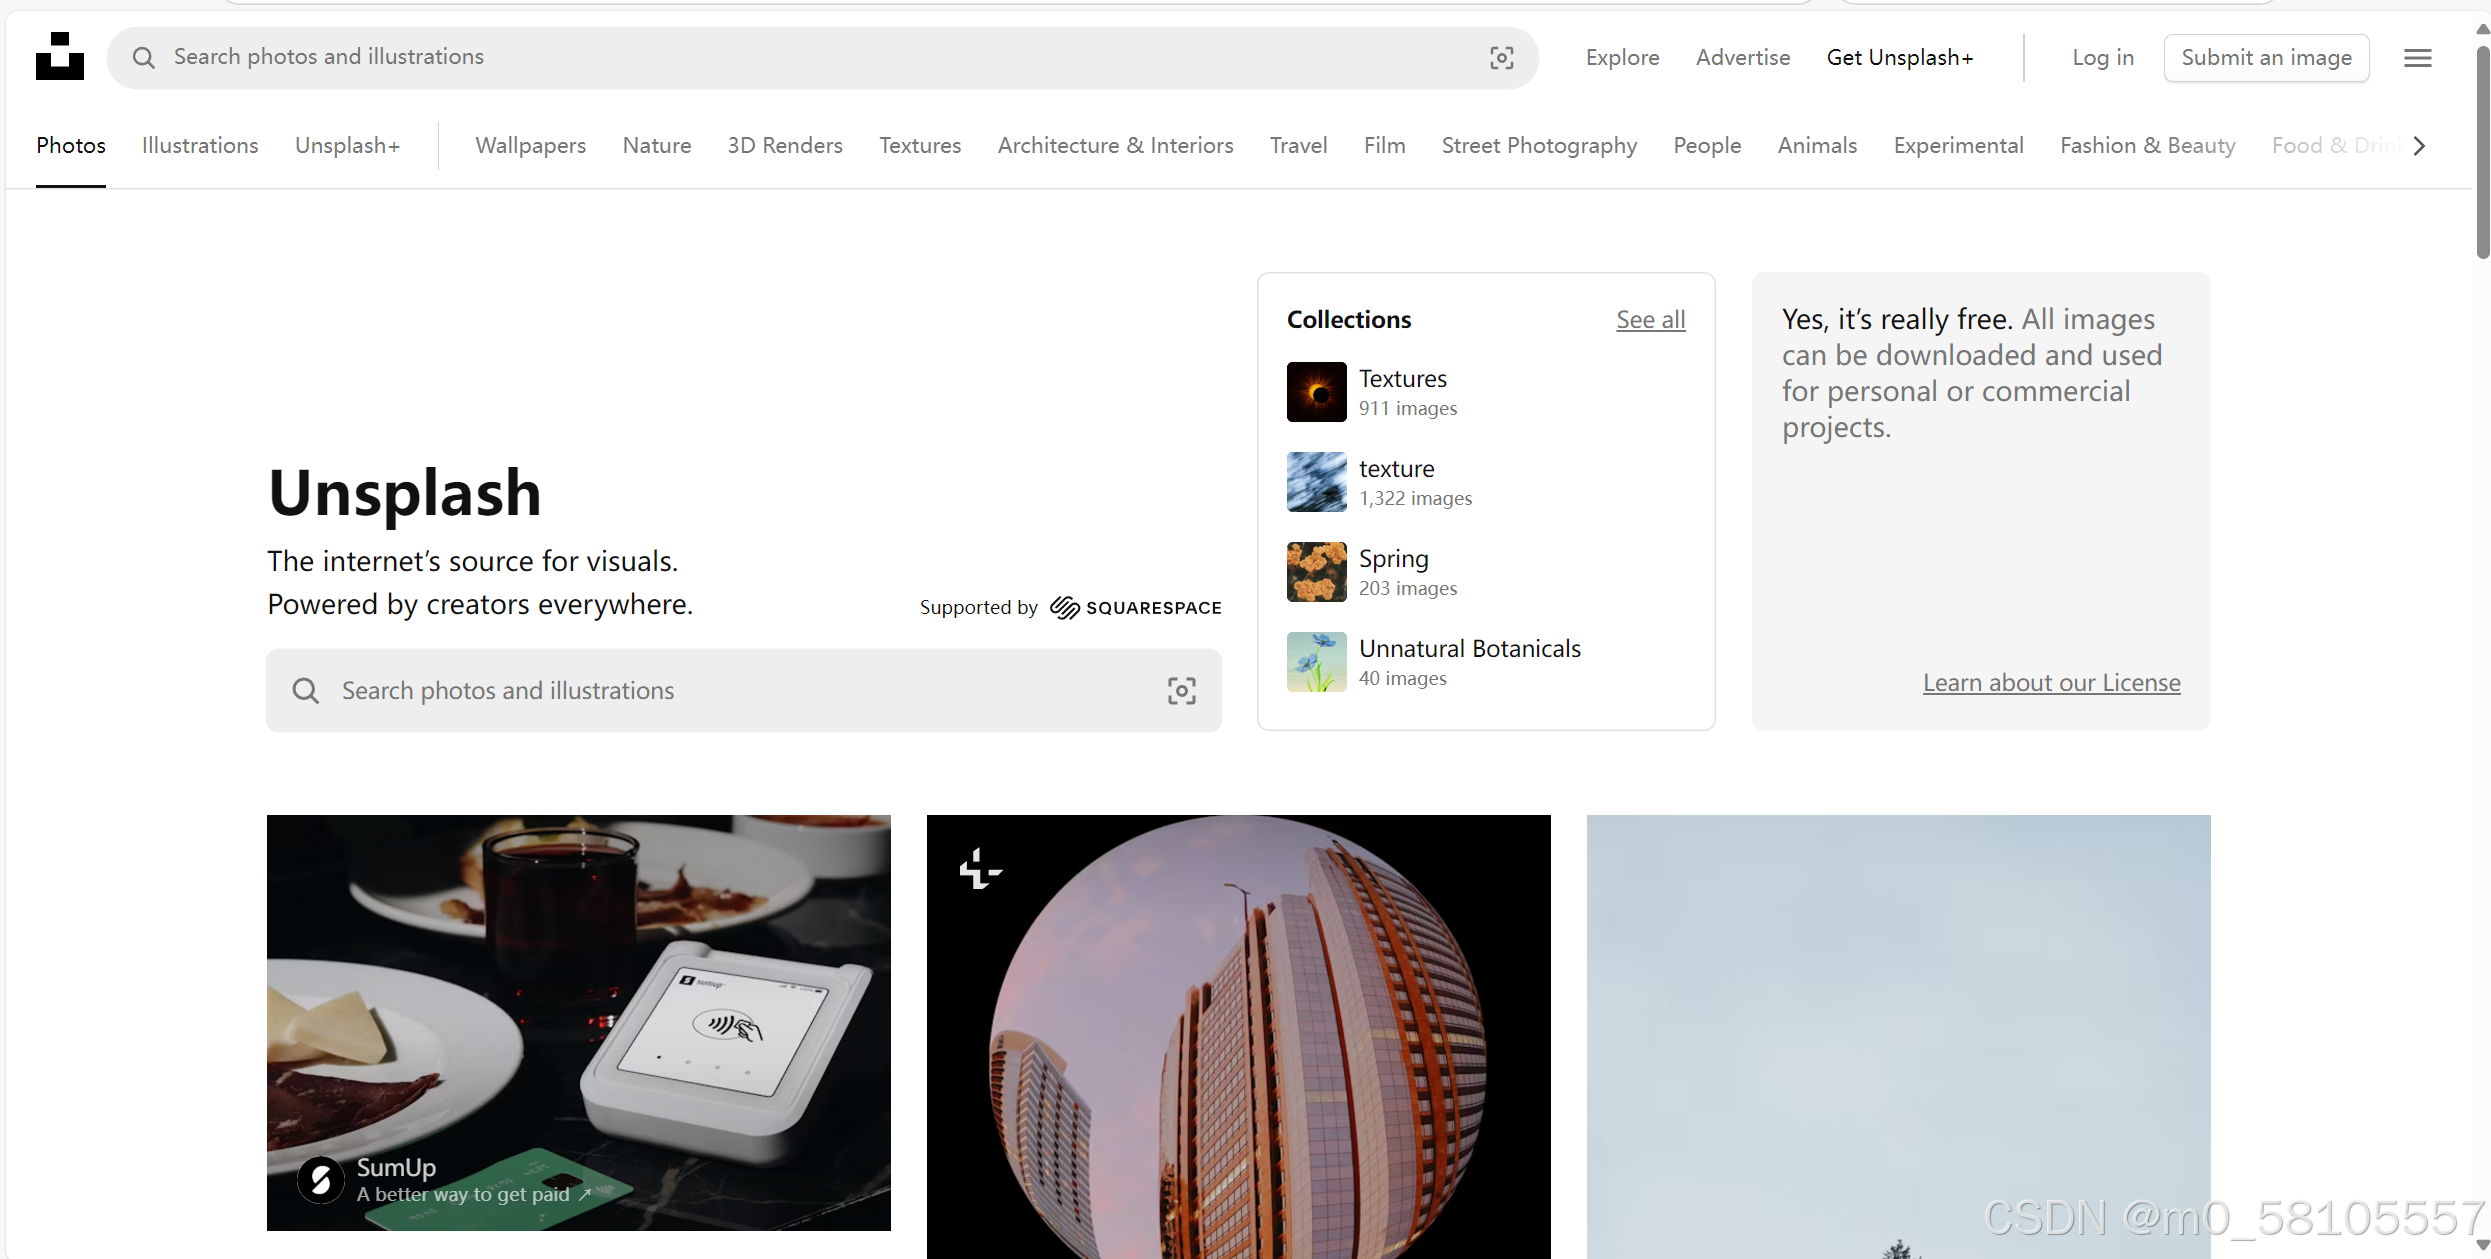
Task: Open See all collections link
Action: 1650,320
